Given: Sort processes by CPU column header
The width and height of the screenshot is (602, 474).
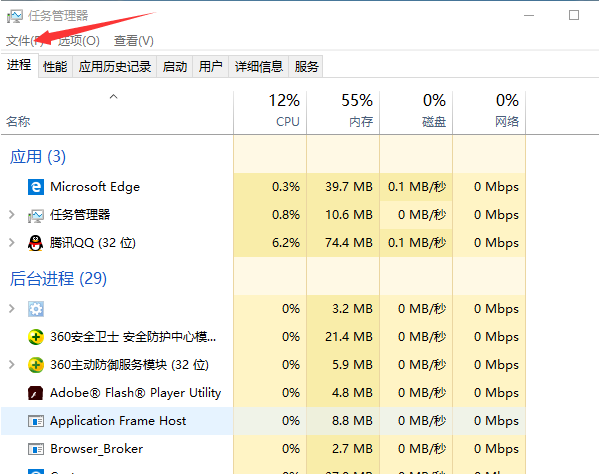Looking at the screenshot, I should [286, 111].
